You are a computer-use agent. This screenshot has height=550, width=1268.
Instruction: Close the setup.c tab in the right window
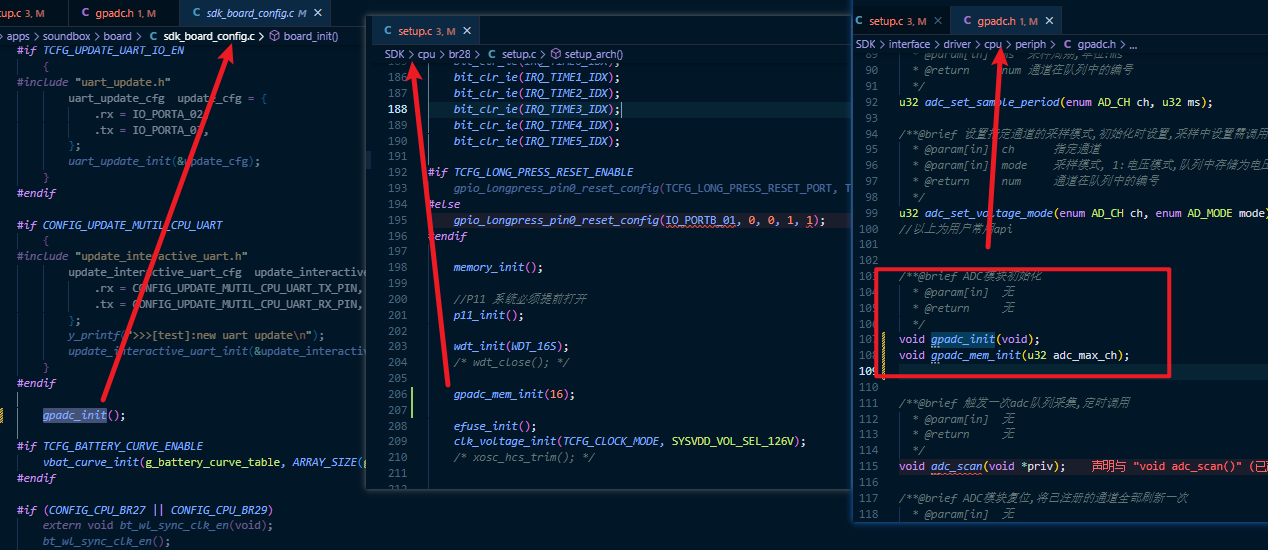pyautogui.click(x=939, y=20)
